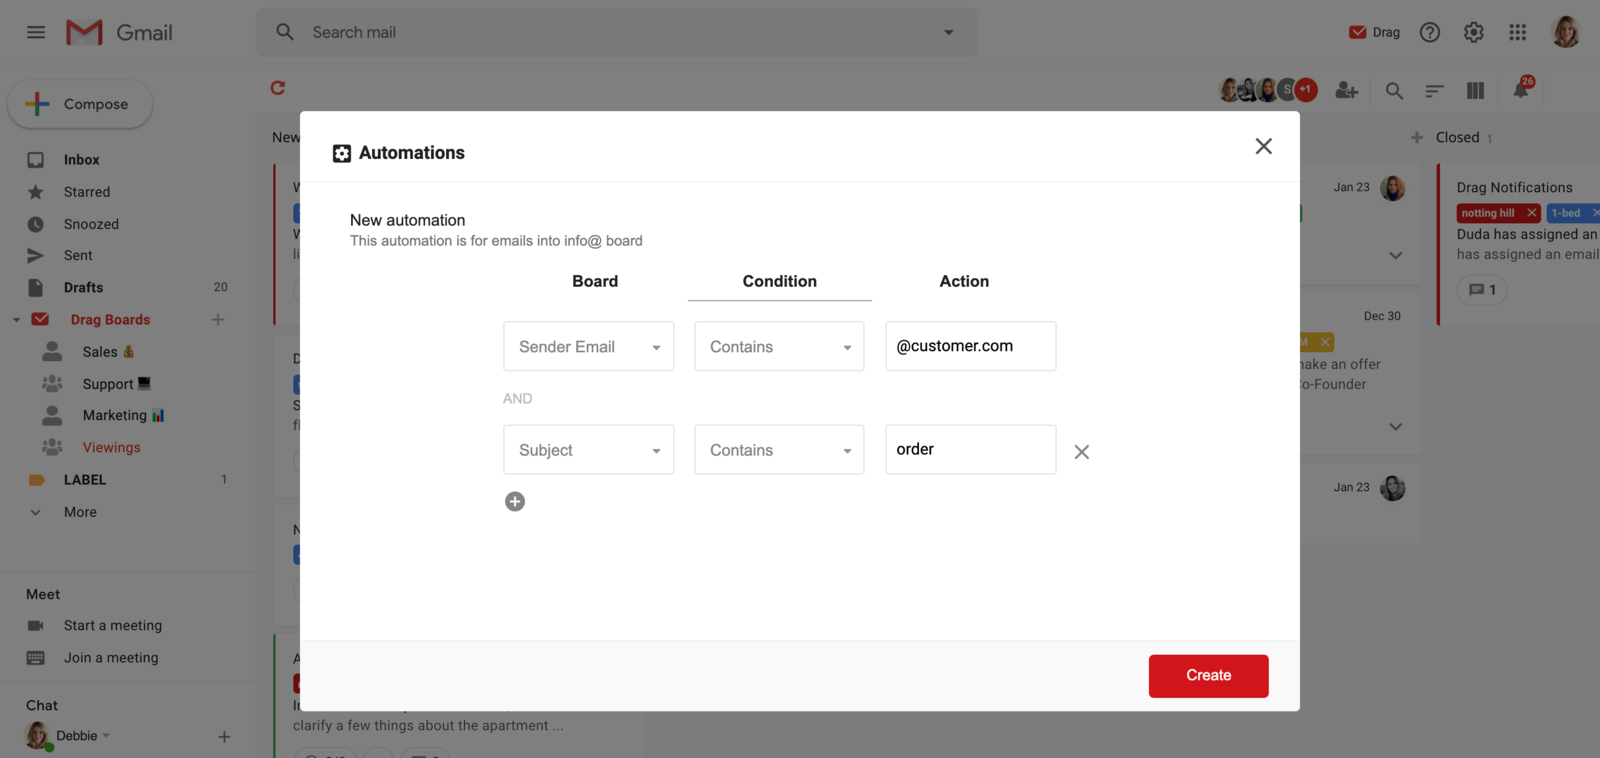Click the Create button
Screen dimensions: 1600x758
pyautogui.click(x=1209, y=676)
